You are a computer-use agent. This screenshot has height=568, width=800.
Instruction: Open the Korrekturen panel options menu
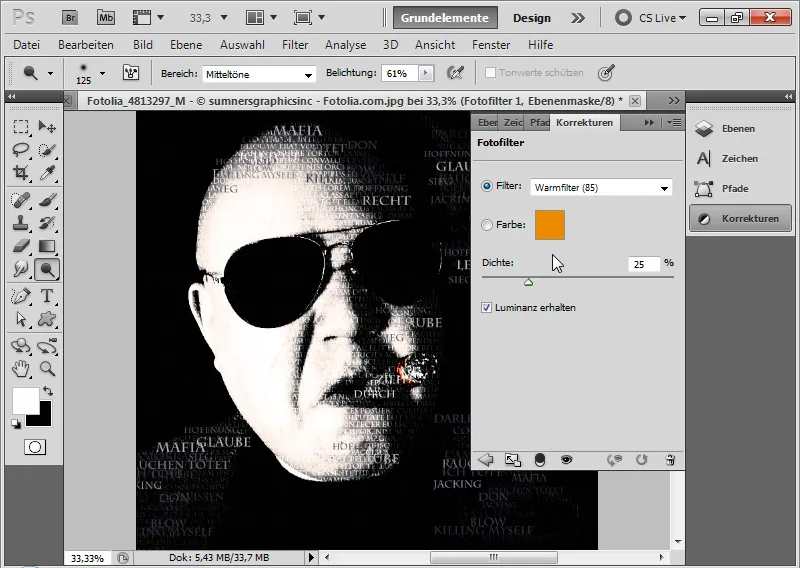674,122
